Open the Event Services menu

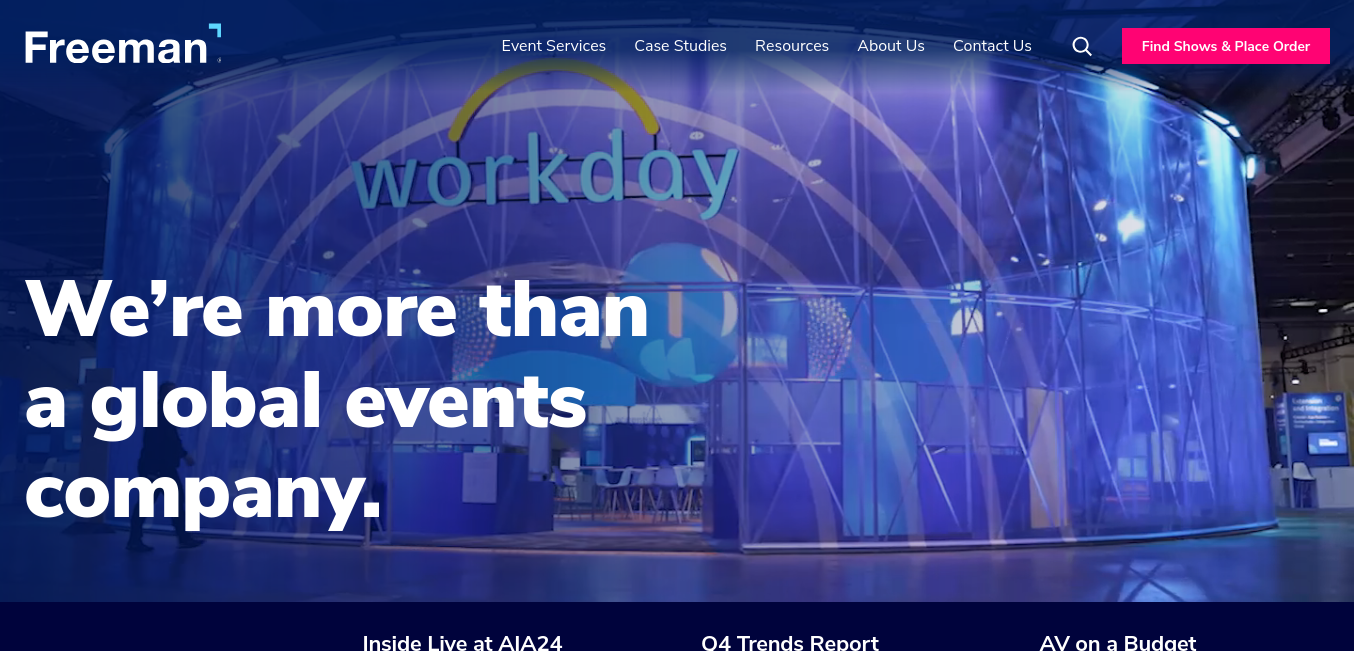coord(553,46)
